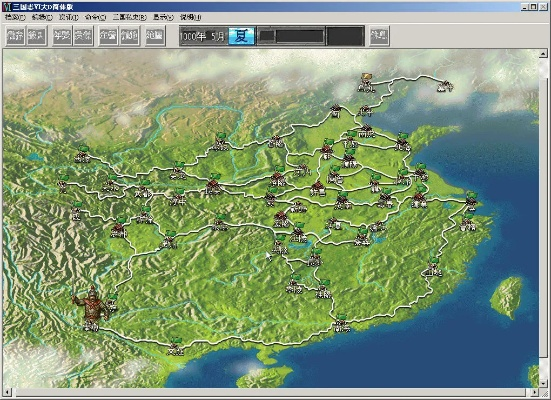Select the 梓潼 city icon
Image resolution: width=551 pixels, height=400 pixels.
(x=144, y=215)
